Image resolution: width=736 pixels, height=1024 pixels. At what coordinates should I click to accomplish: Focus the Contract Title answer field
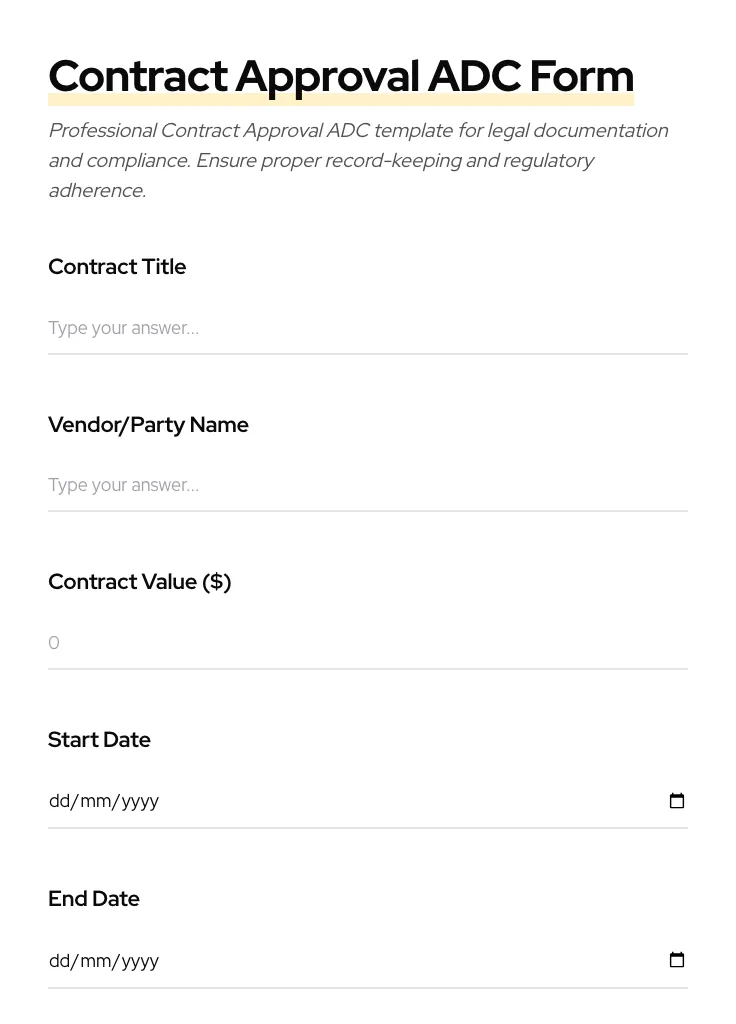point(367,328)
